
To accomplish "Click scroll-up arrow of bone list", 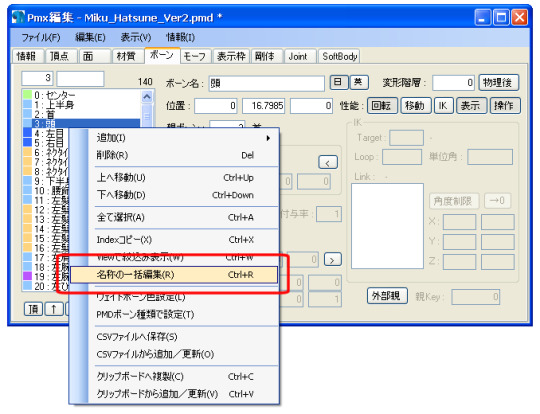I will [147, 97].
